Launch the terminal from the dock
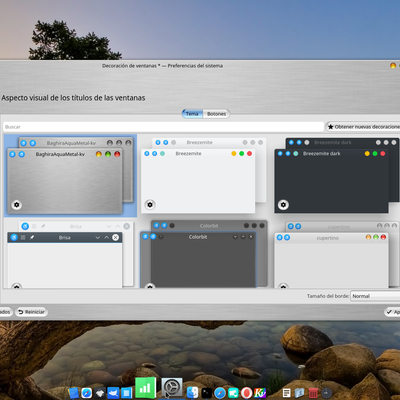Image resolution: width=400 pixels, height=400 pixels. (x=207, y=393)
